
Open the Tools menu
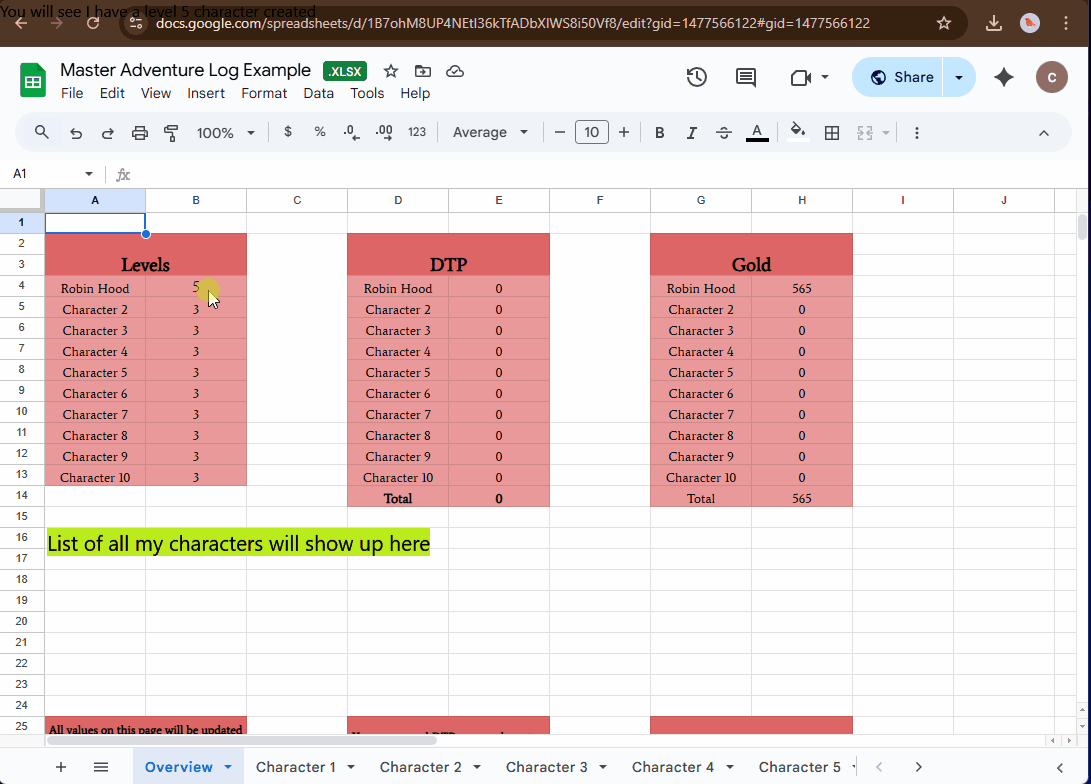click(x=367, y=93)
